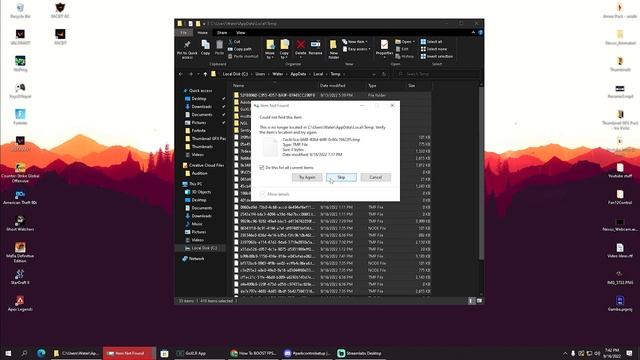Image resolution: width=640 pixels, height=360 pixels.
Task: Switch to details view icon in status bar
Action: coord(471,301)
